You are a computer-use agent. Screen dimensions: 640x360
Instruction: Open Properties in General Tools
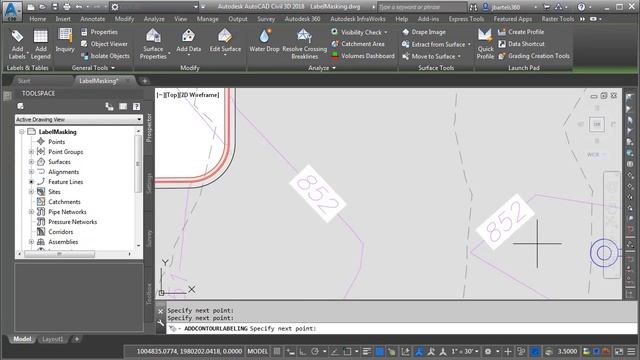click(99, 32)
